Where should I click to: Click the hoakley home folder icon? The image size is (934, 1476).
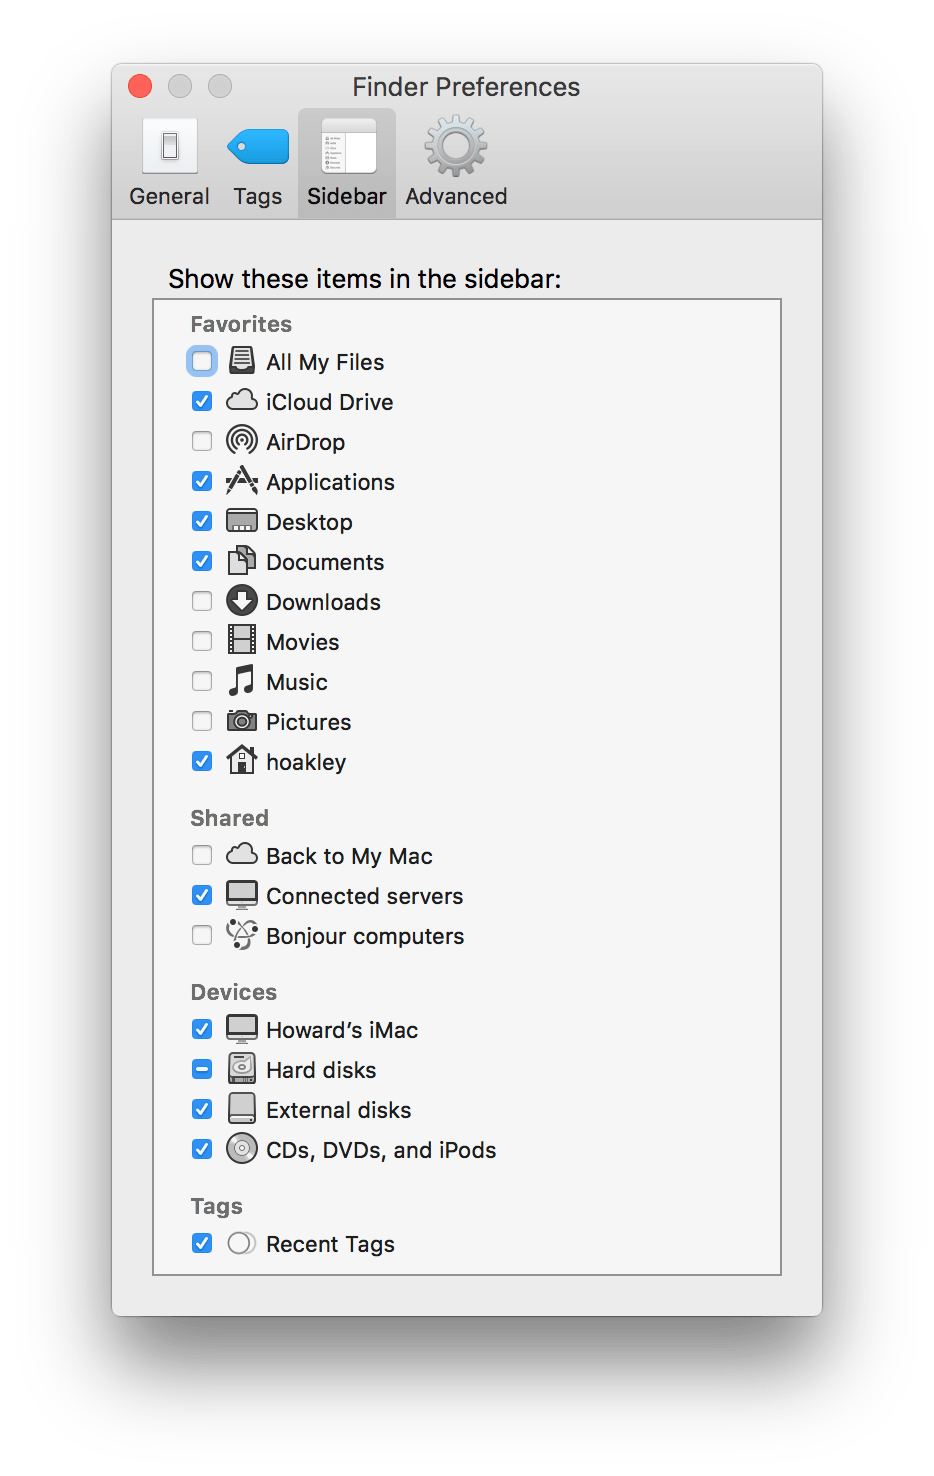coord(242,761)
